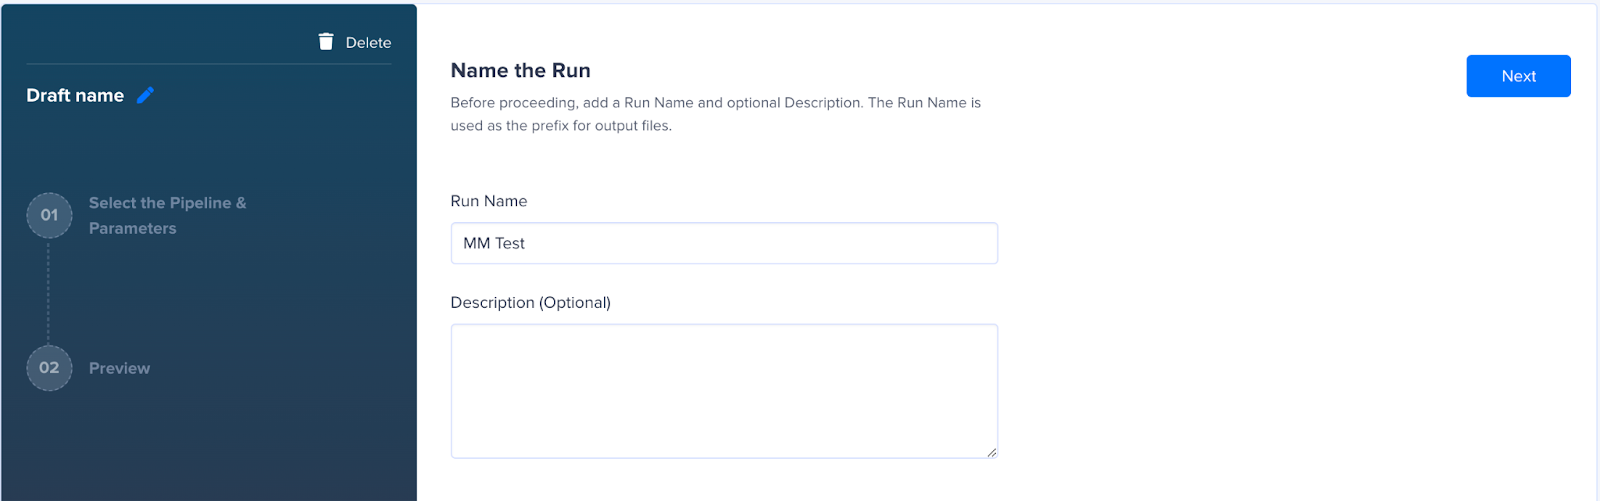Viewport: 1600px width, 501px height.
Task: Select step 01 circle in sidebar
Action: click(x=49, y=215)
